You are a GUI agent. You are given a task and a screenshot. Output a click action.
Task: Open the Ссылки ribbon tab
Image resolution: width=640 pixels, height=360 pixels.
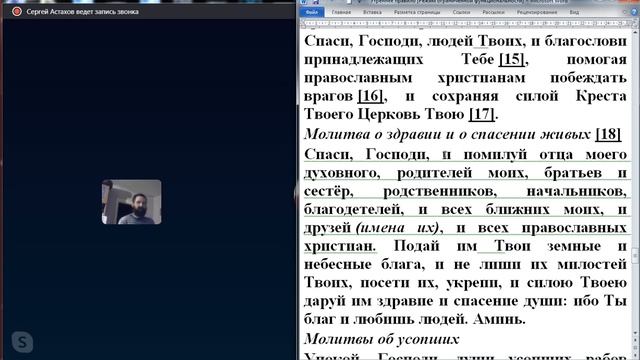click(461, 12)
